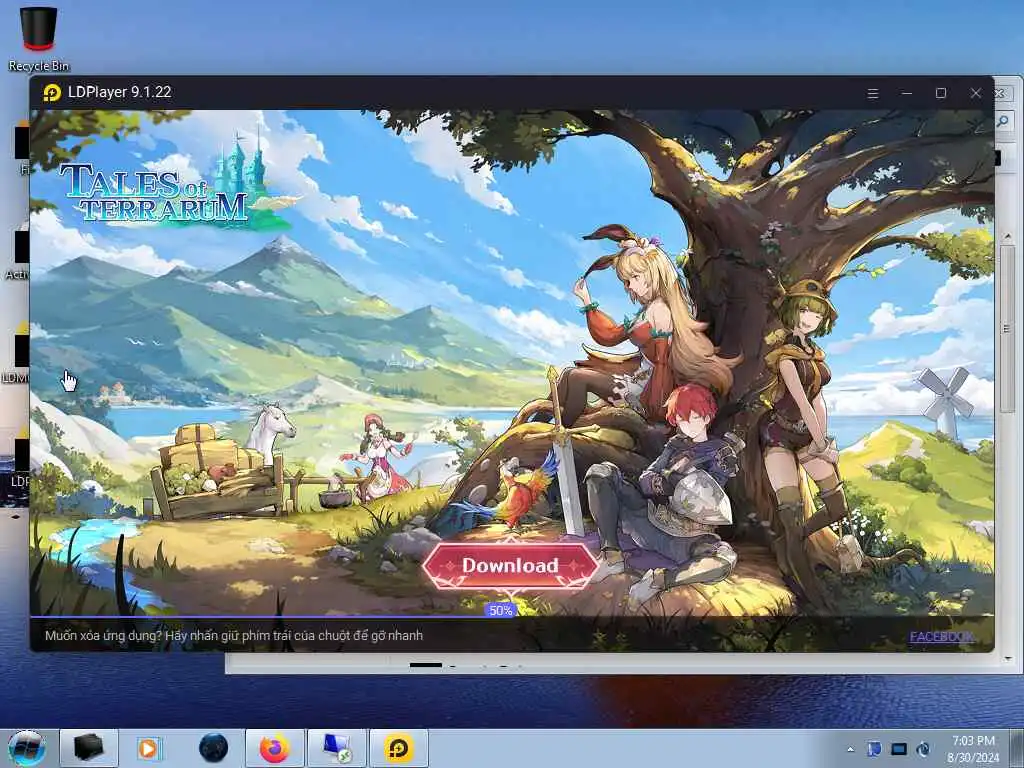Image resolution: width=1024 pixels, height=768 pixels.
Task: Click the Vietnamese uninstall tip text
Action: (x=234, y=635)
